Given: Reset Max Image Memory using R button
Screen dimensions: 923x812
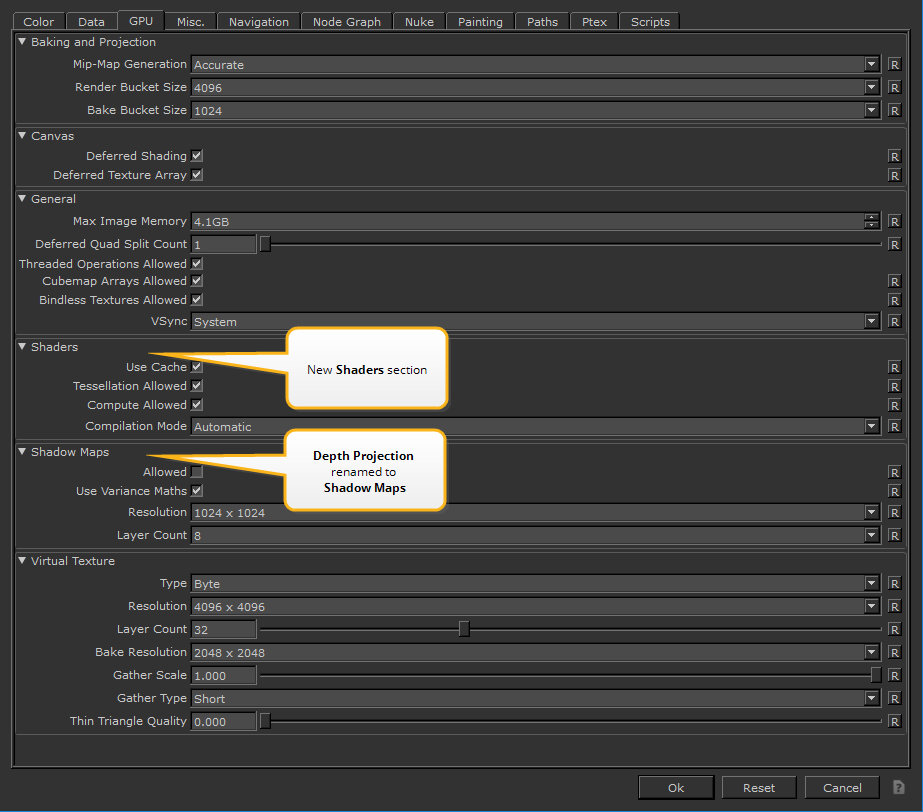Looking at the screenshot, I should tap(895, 222).
